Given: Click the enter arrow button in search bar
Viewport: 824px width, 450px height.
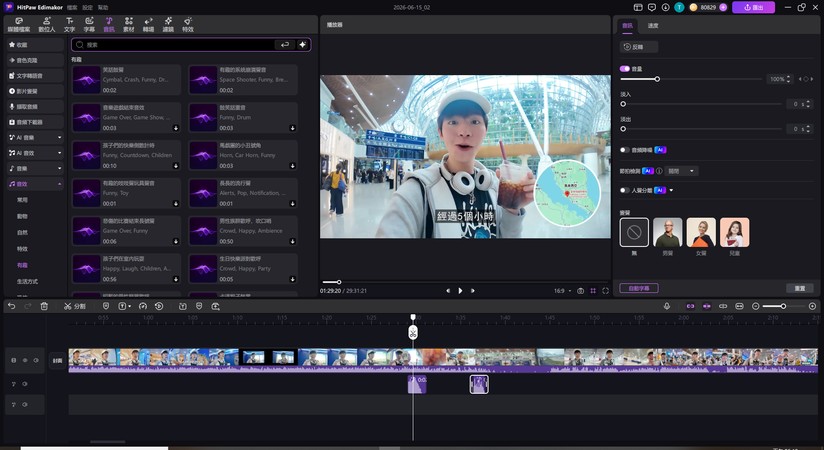Looking at the screenshot, I should (x=284, y=45).
